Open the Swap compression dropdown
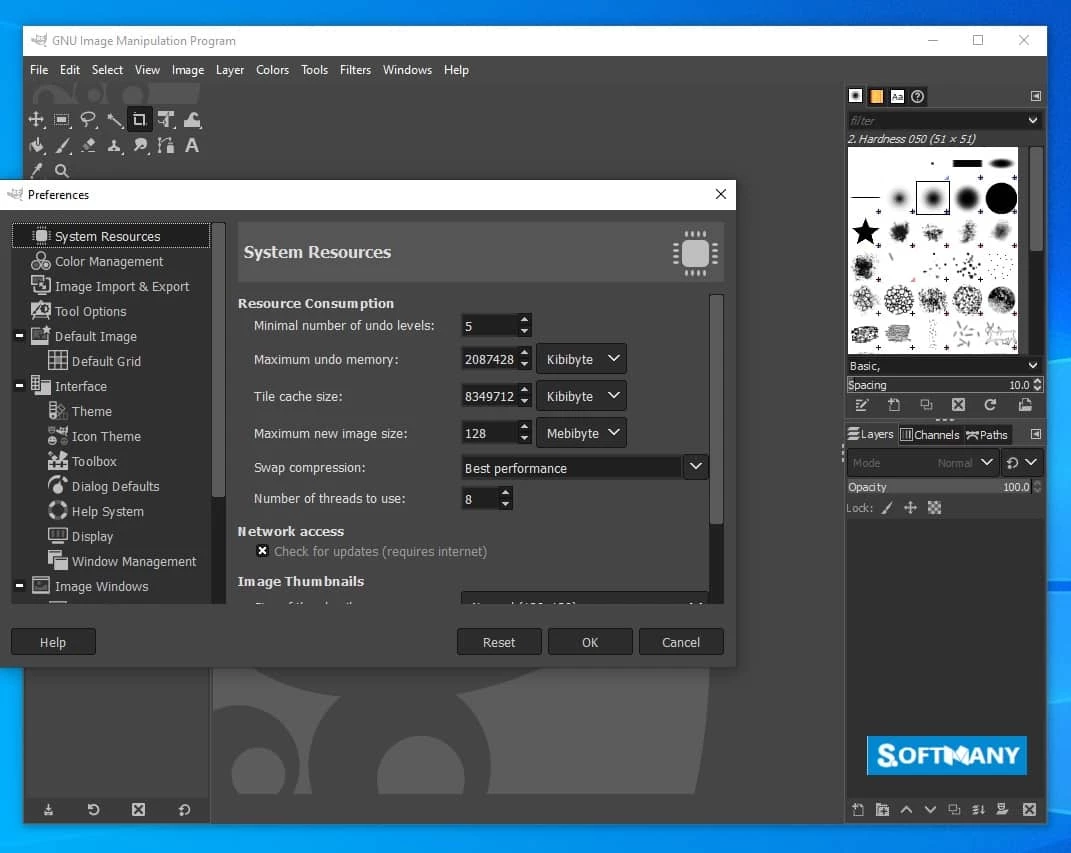 coord(696,467)
